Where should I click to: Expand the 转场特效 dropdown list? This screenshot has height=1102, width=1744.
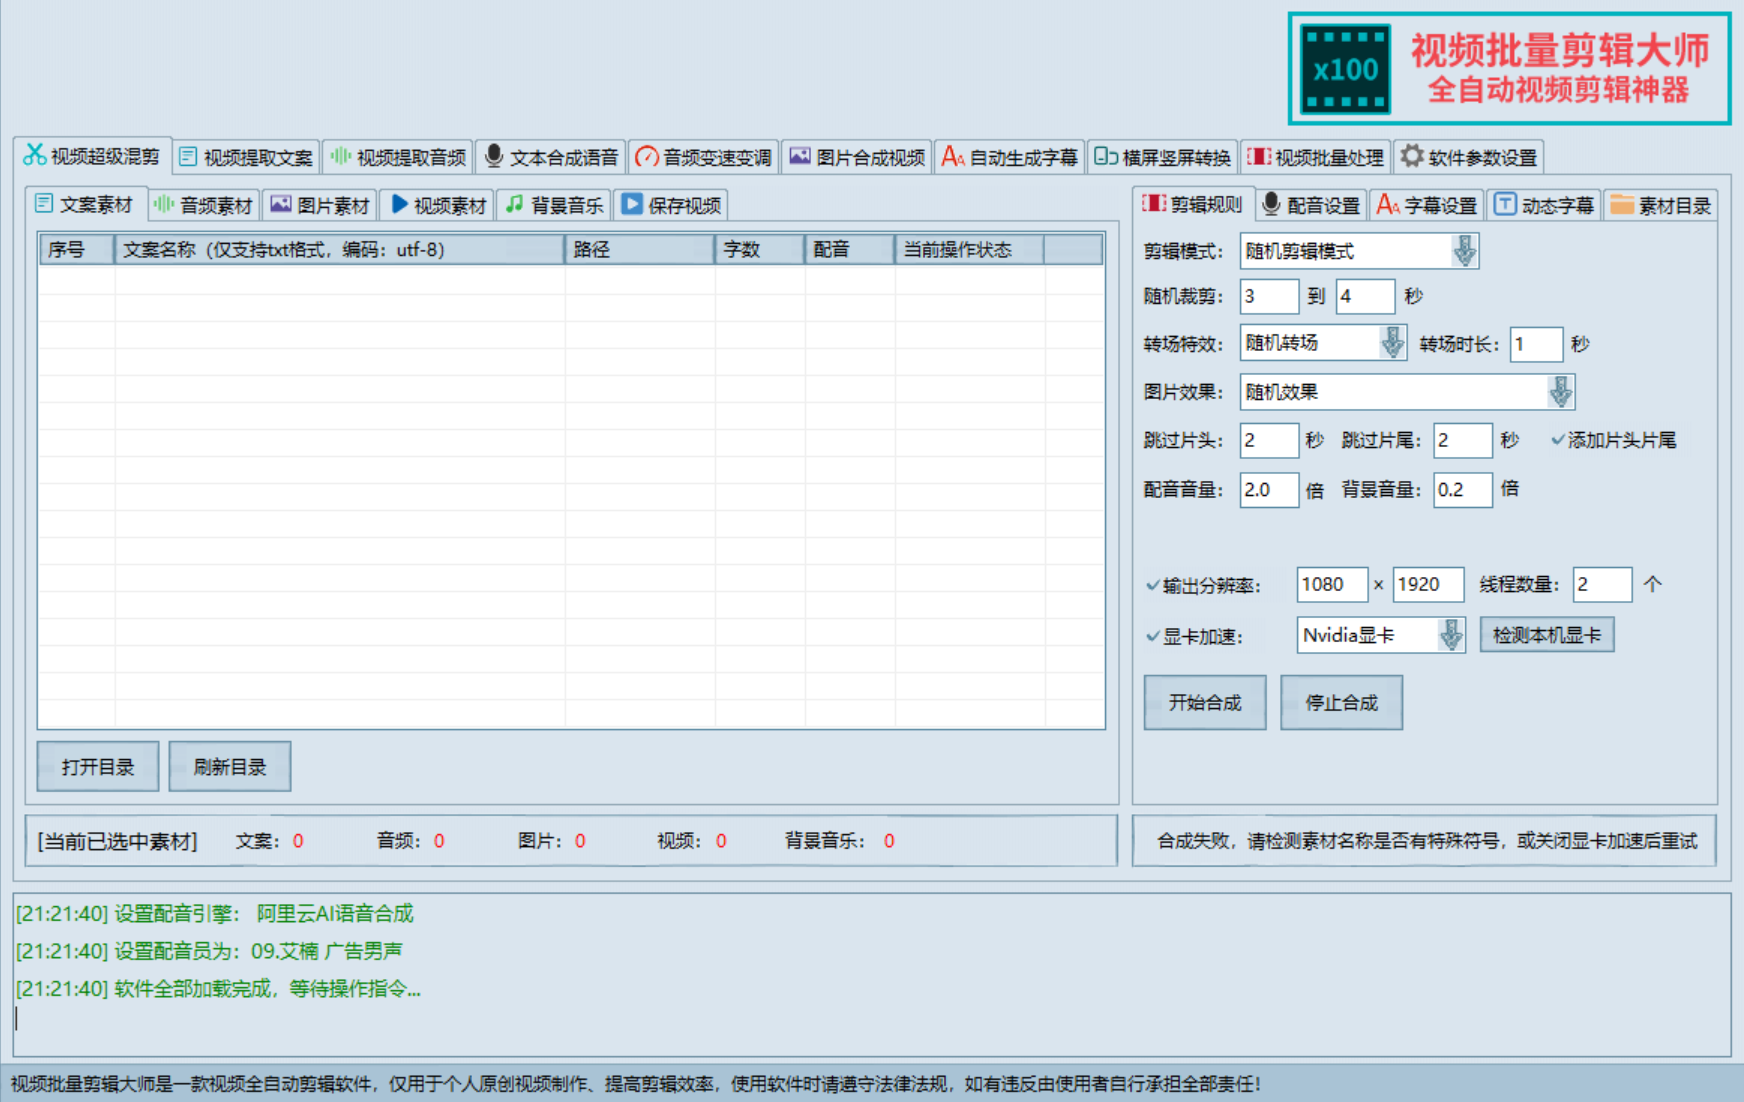pos(1392,343)
